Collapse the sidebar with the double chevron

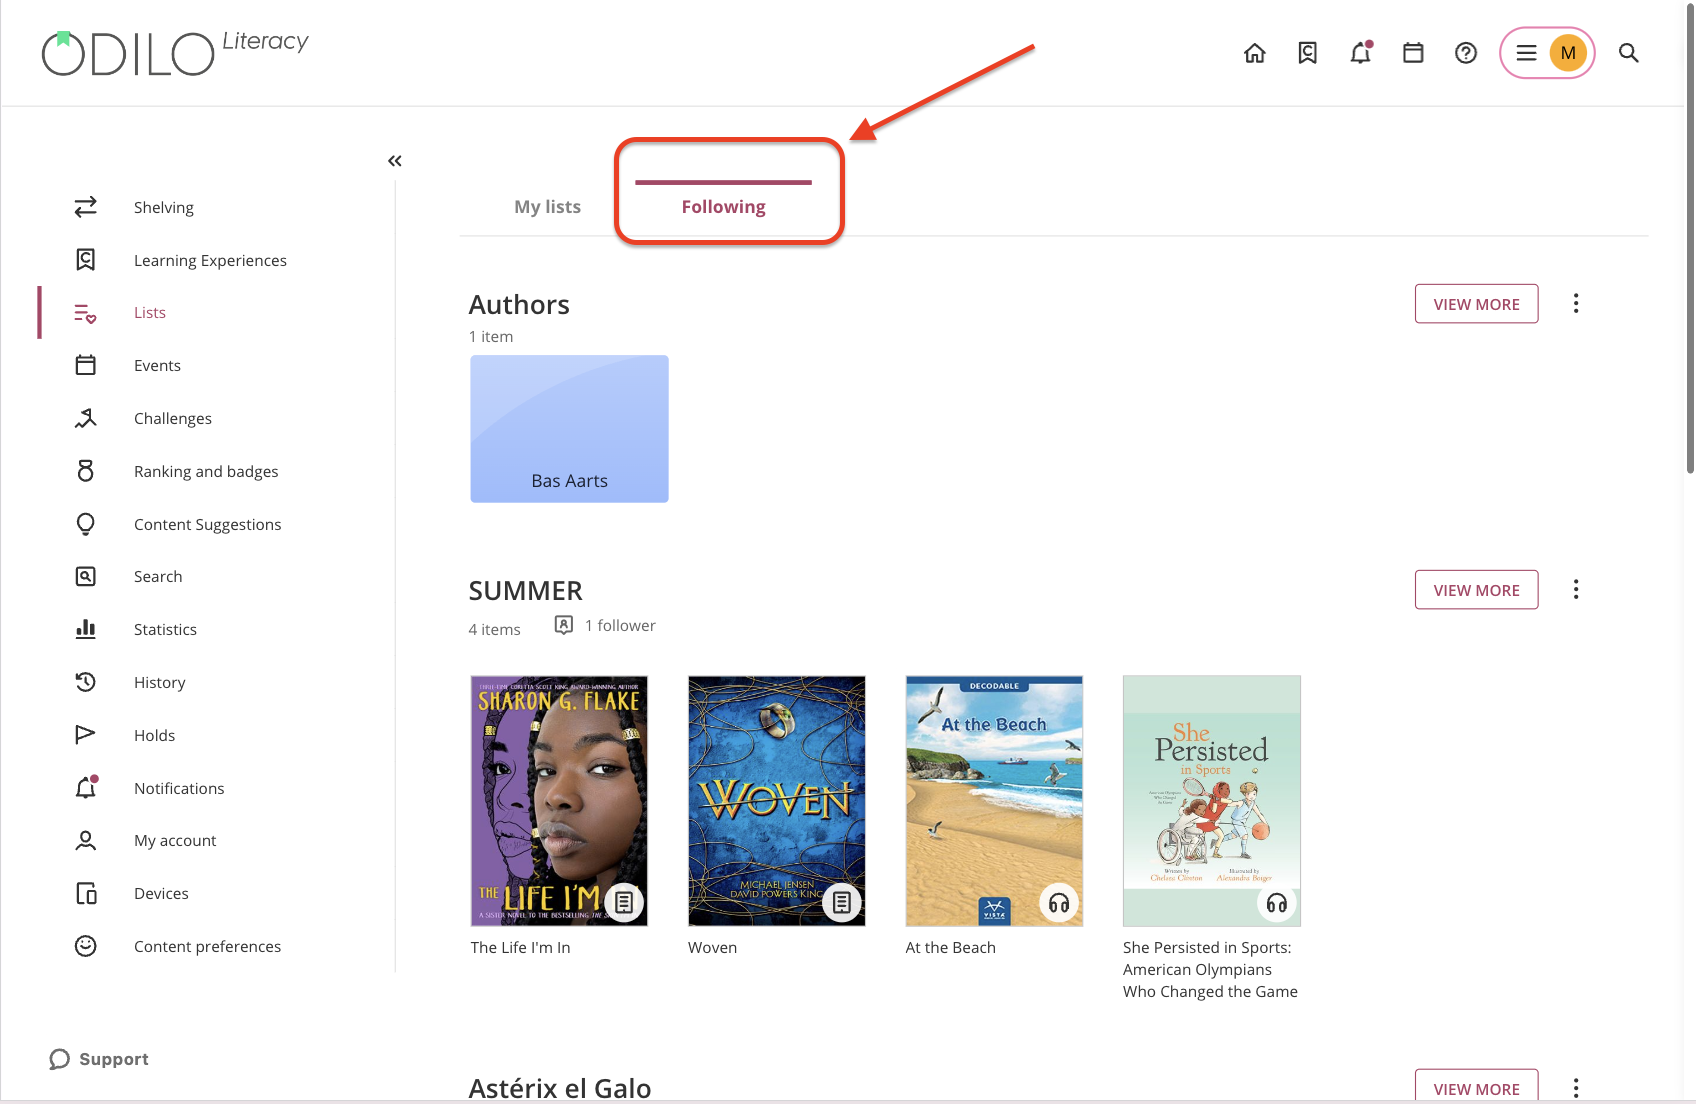(x=395, y=161)
